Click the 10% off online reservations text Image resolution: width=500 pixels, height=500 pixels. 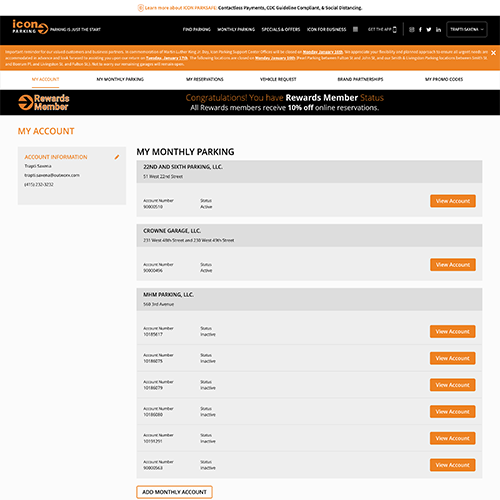[285, 108]
